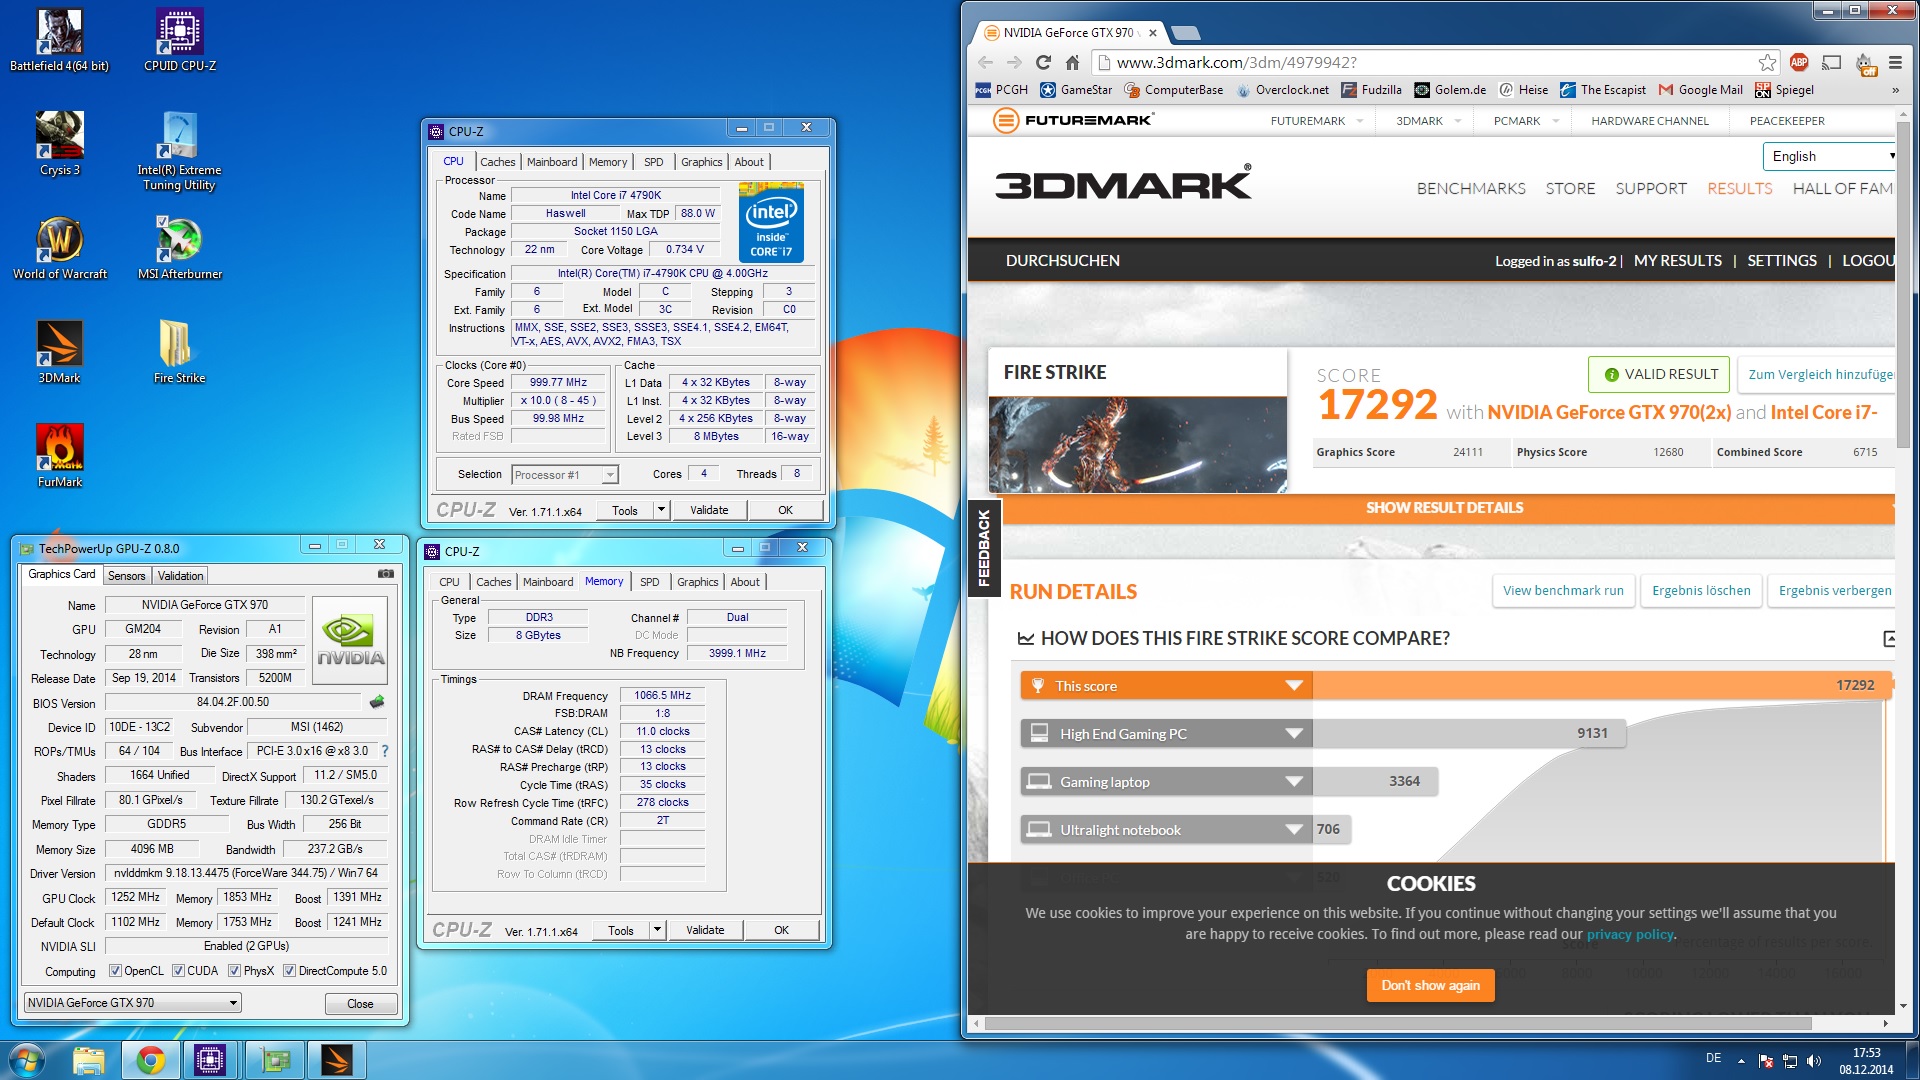The width and height of the screenshot is (1920, 1080).
Task: Open Processor #1 selection dropdown
Action: pos(565,475)
